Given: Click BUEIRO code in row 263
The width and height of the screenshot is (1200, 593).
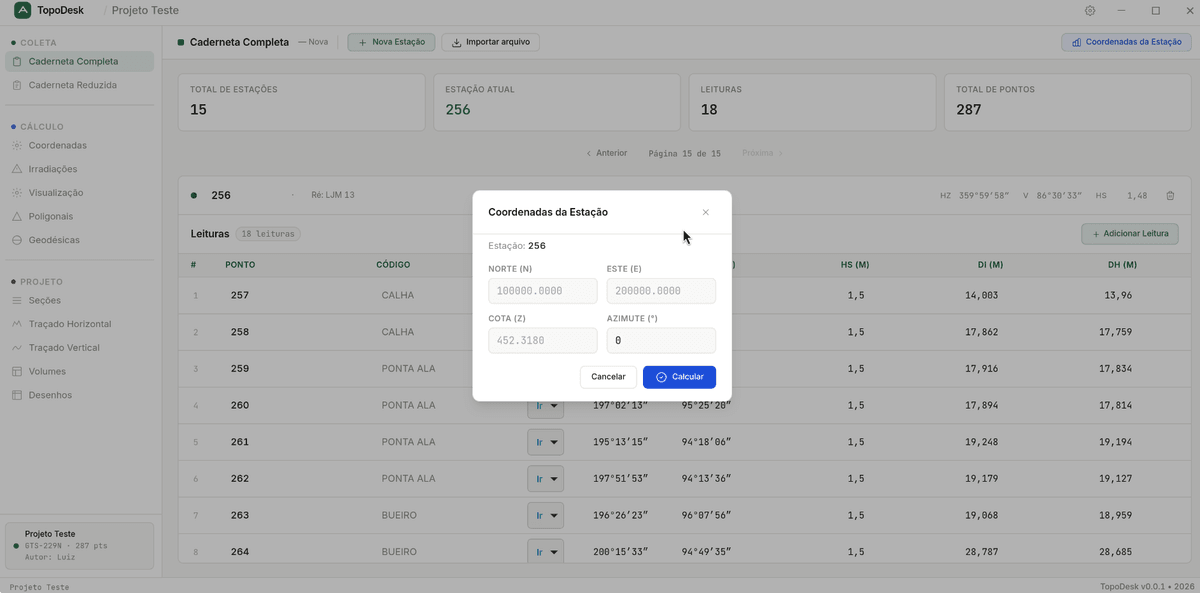Looking at the screenshot, I should click(x=399, y=516).
